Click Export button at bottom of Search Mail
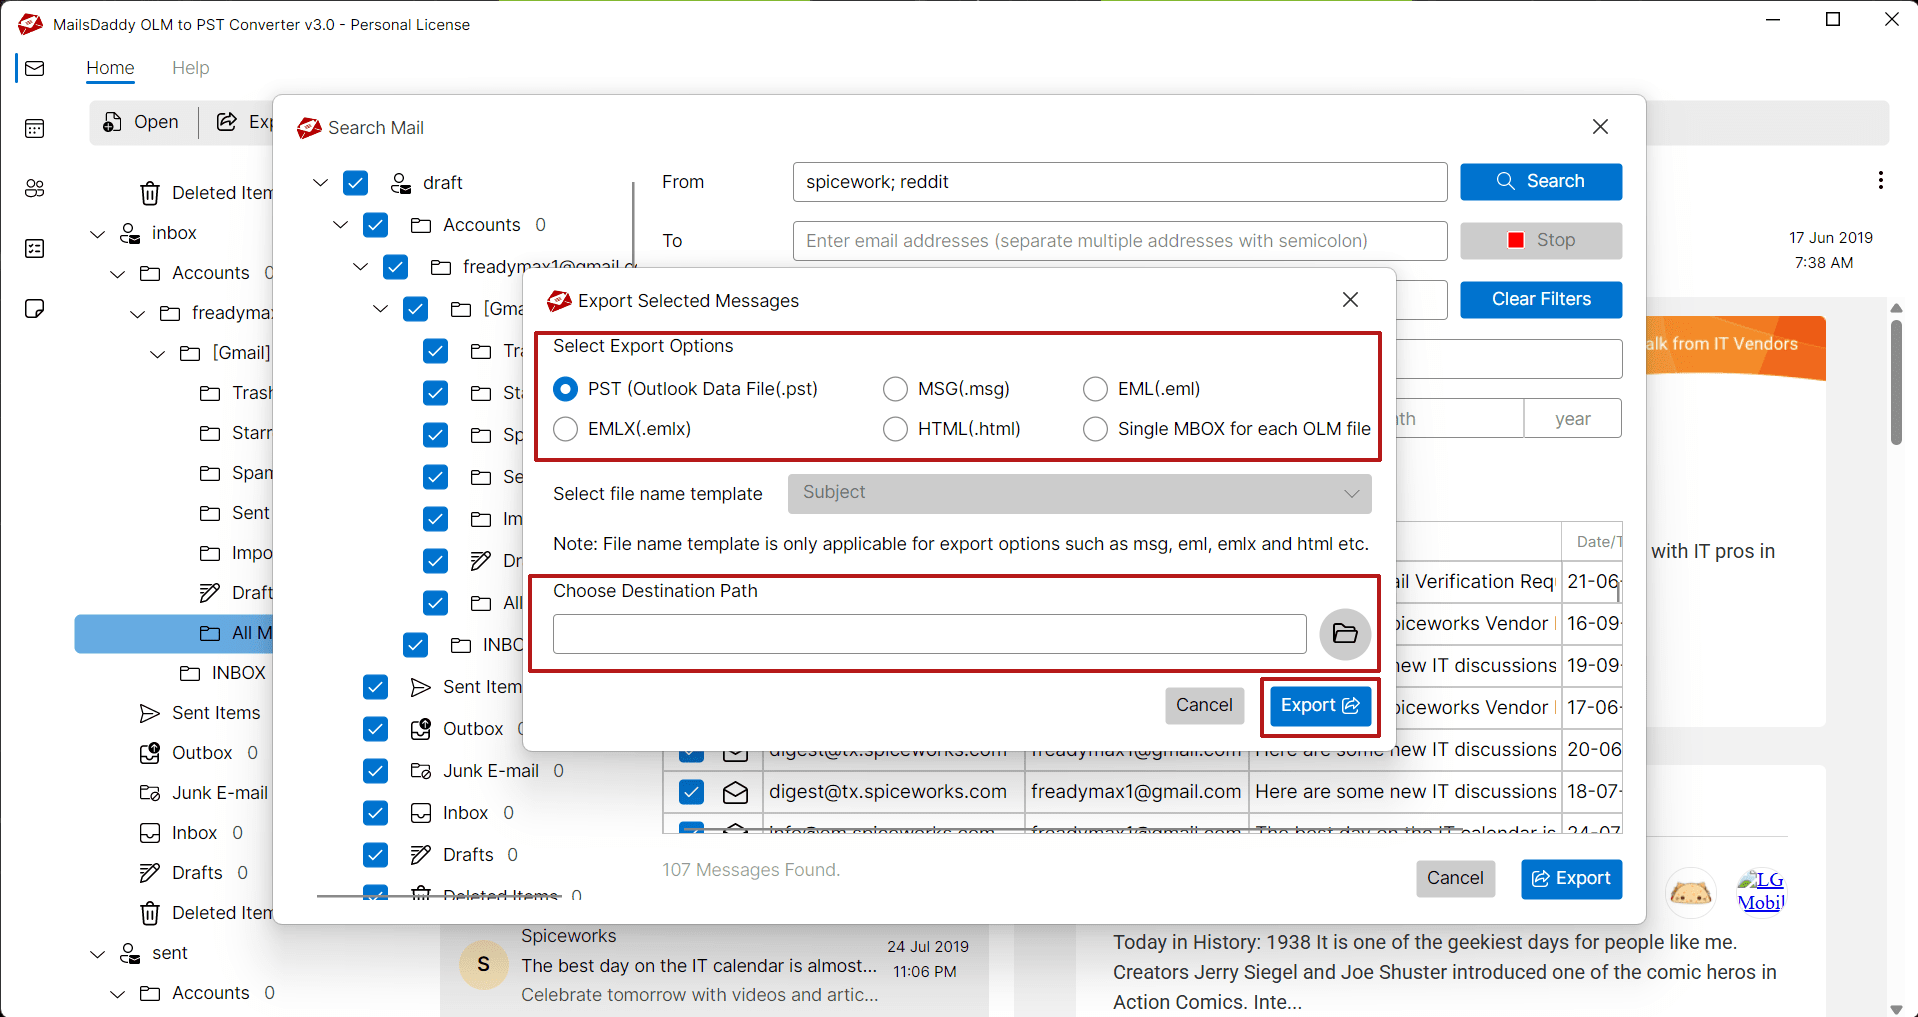This screenshot has width=1918, height=1017. tap(1571, 879)
